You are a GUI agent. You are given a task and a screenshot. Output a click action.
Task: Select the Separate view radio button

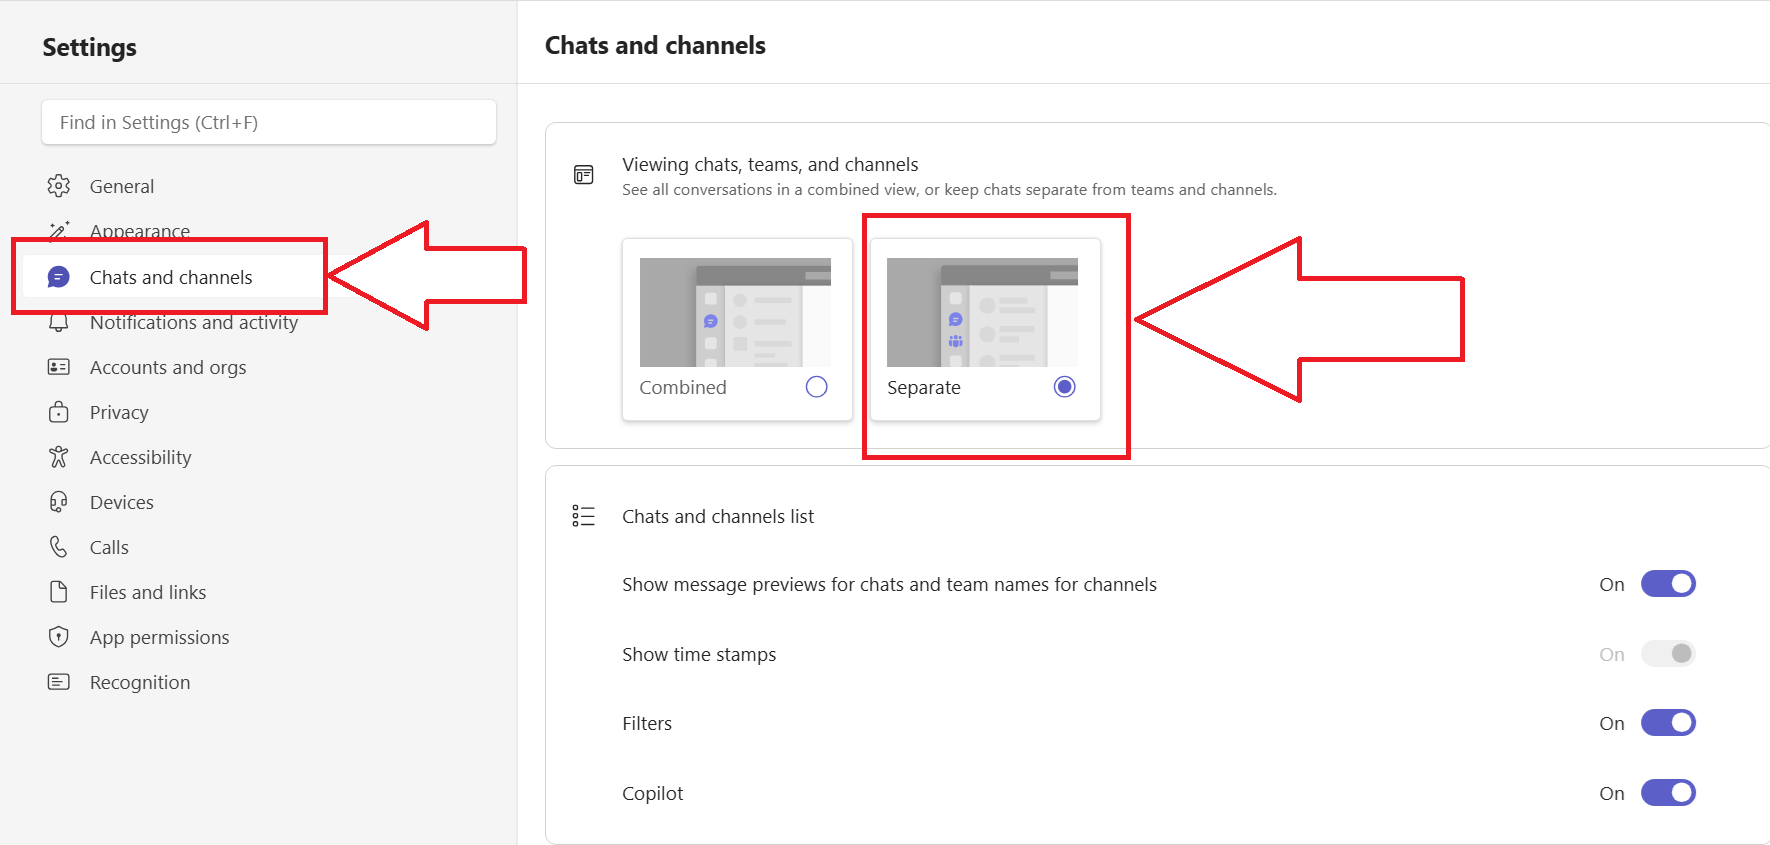(1064, 387)
